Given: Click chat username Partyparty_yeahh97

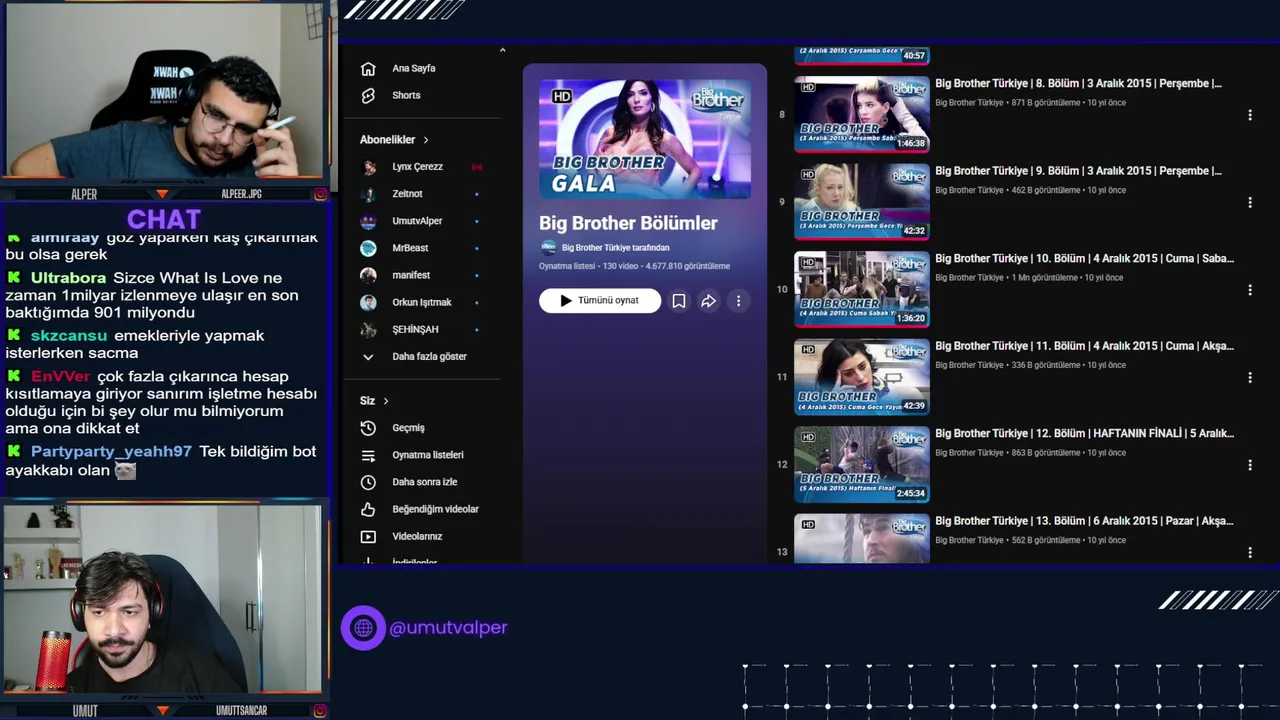Looking at the screenshot, I should [x=111, y=452].
